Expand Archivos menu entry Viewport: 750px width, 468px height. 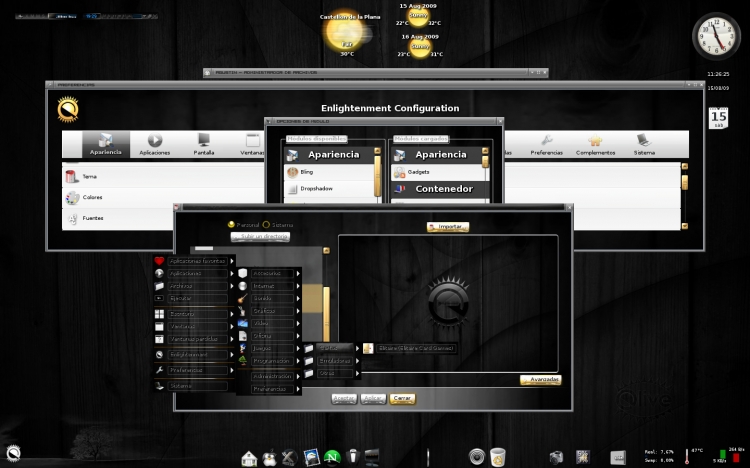click(194, 286)
